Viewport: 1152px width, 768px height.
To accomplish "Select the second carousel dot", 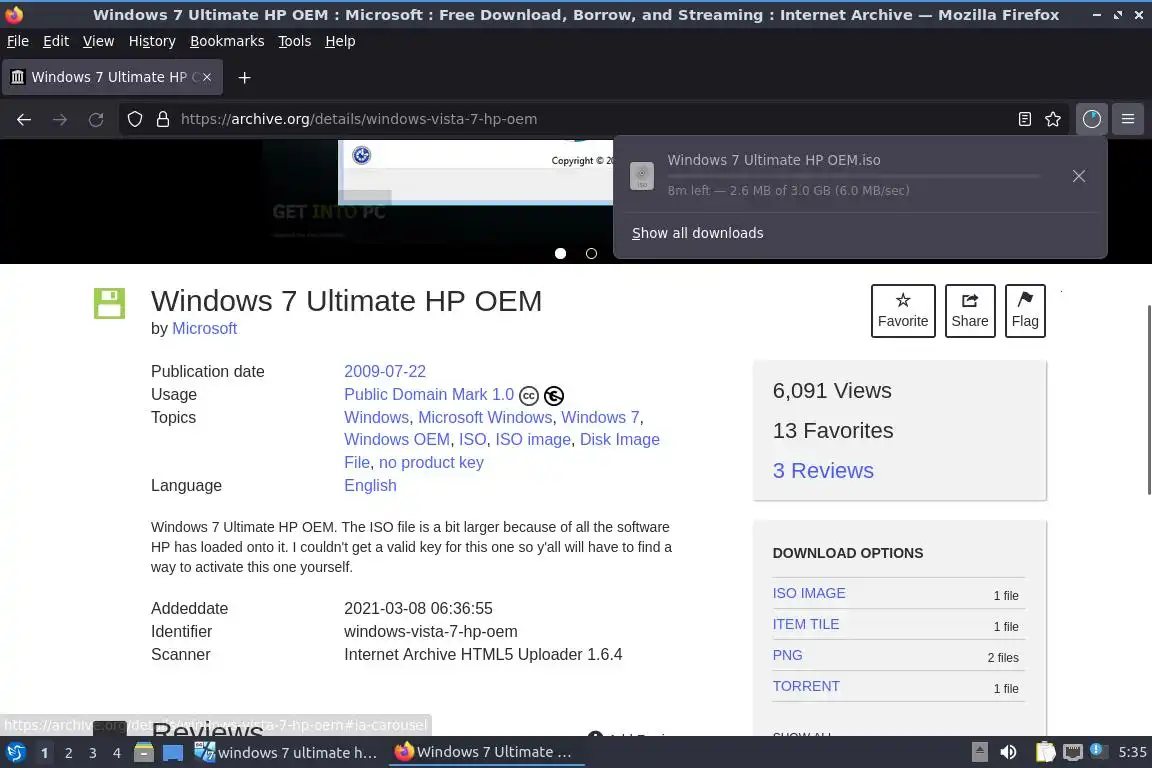I will point(591,254).
